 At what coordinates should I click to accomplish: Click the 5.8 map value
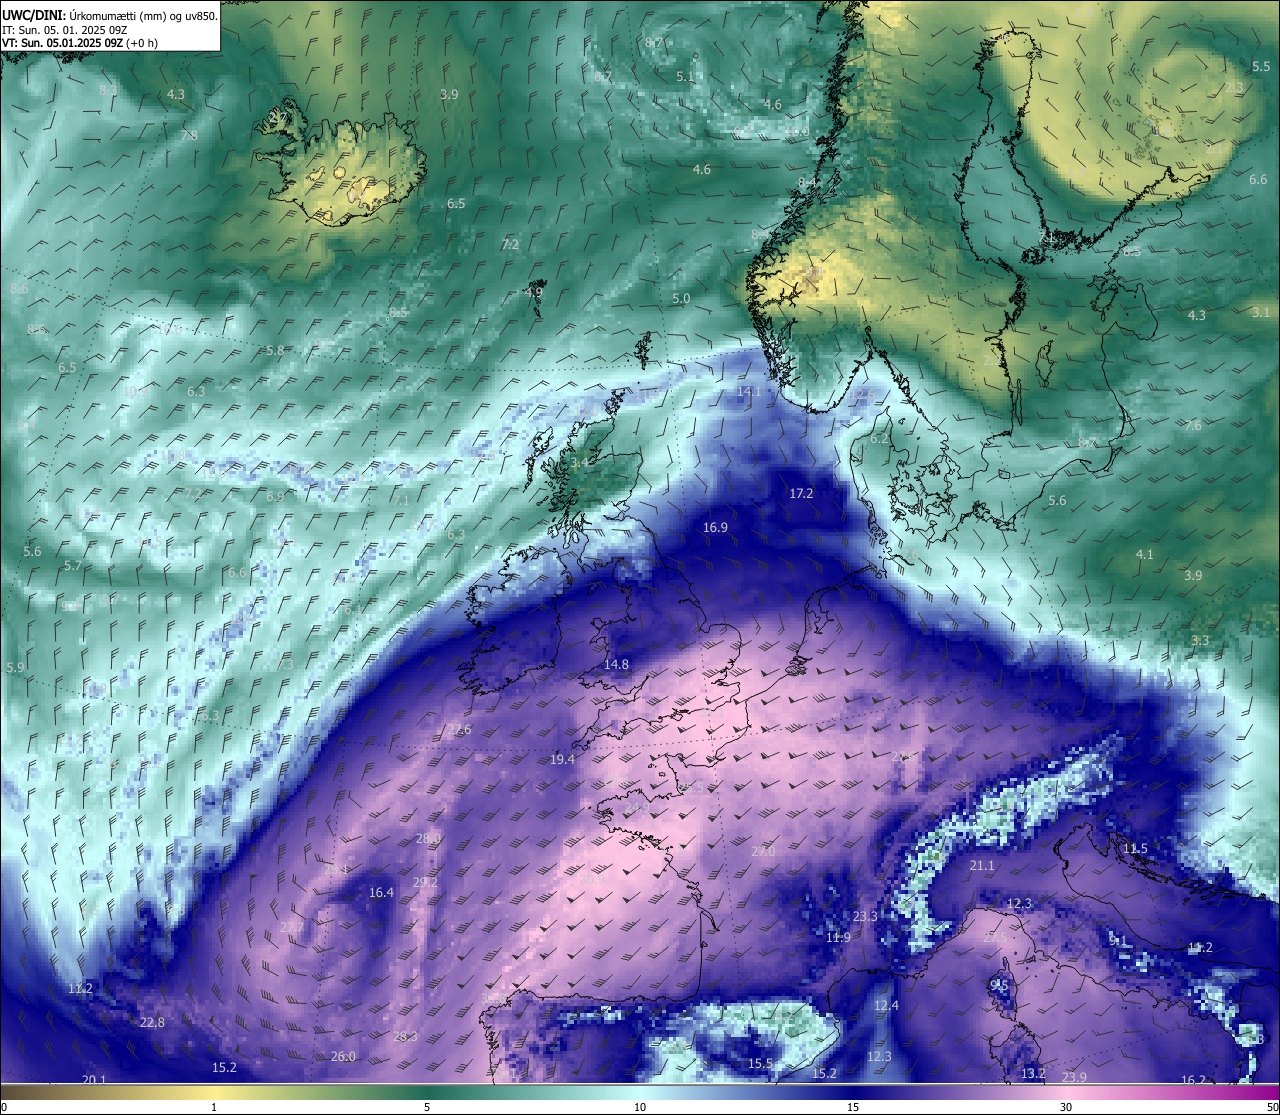[275, 350]
